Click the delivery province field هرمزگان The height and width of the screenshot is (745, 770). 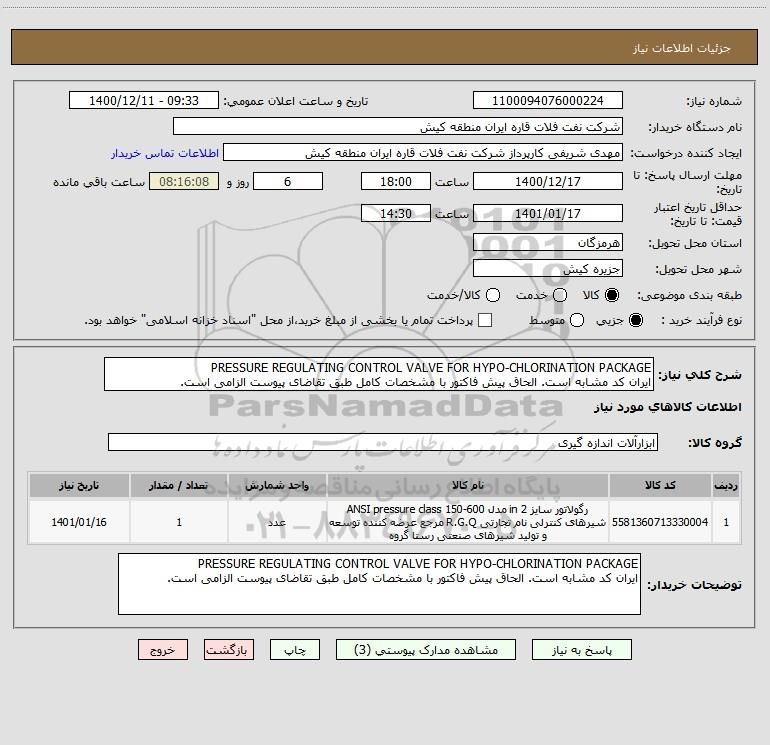548,242
